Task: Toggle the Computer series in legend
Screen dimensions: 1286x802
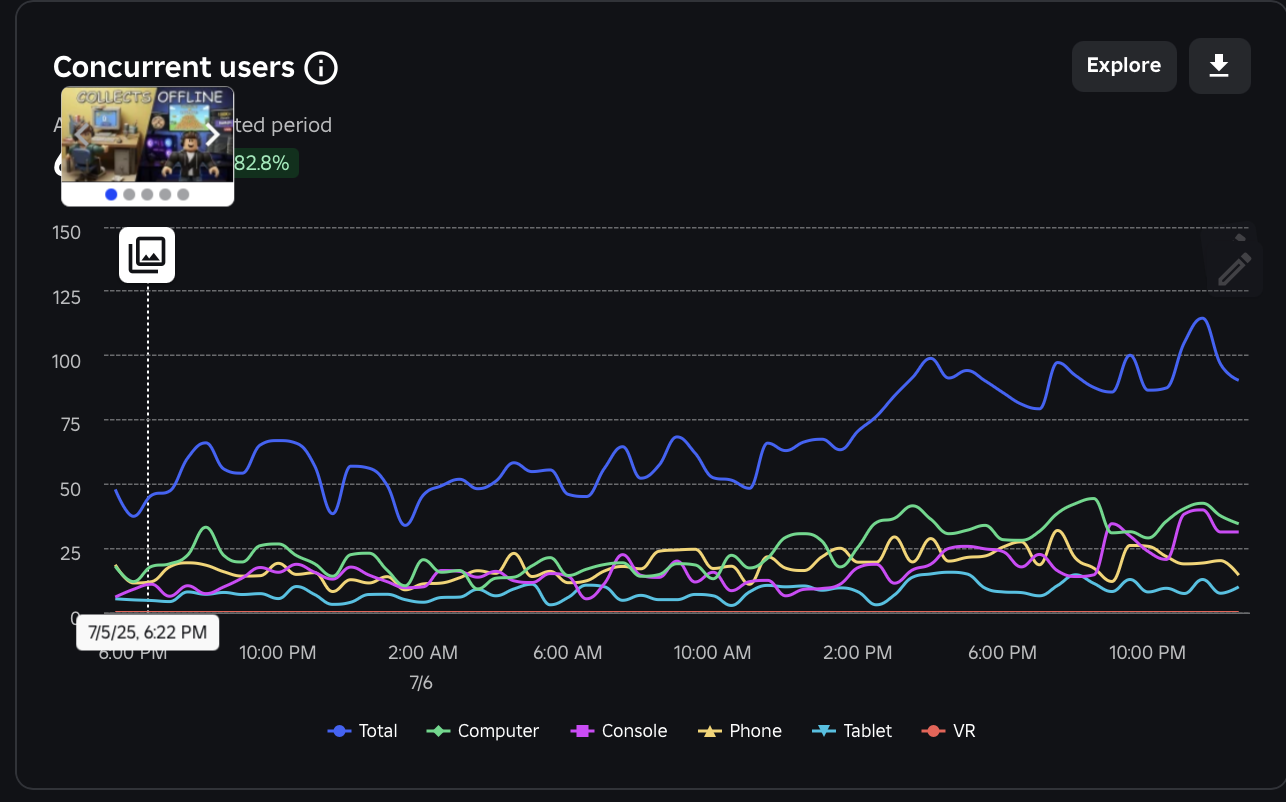Action: click(x=483, y=731)
